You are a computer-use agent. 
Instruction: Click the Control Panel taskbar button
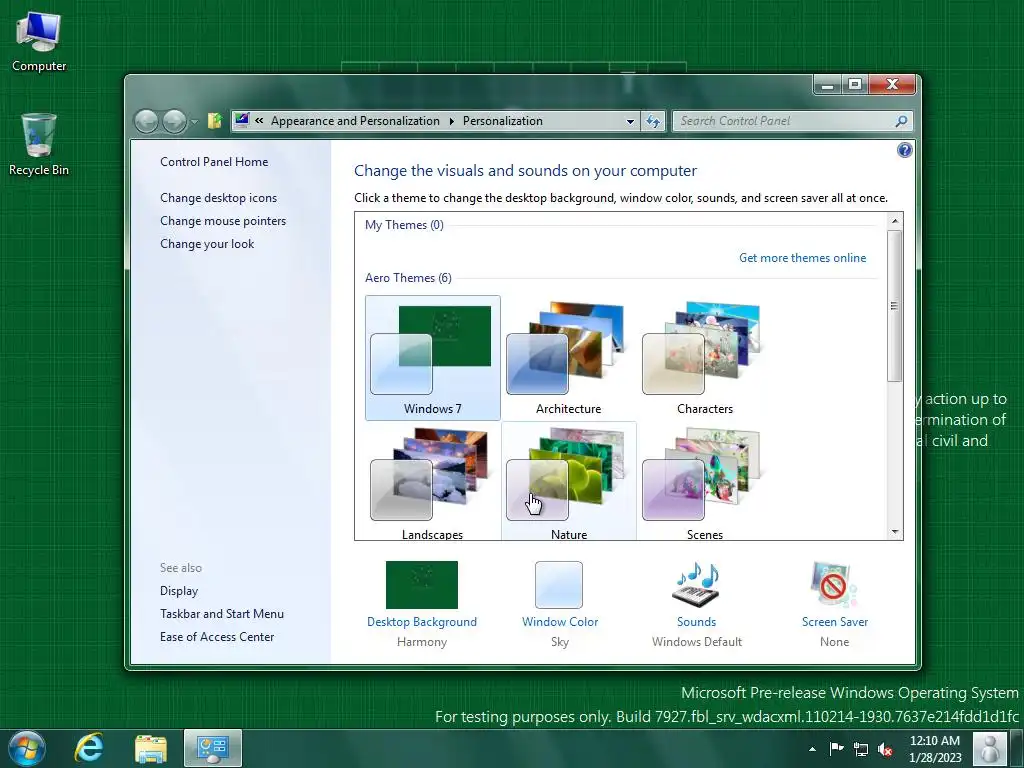(213, 748)
